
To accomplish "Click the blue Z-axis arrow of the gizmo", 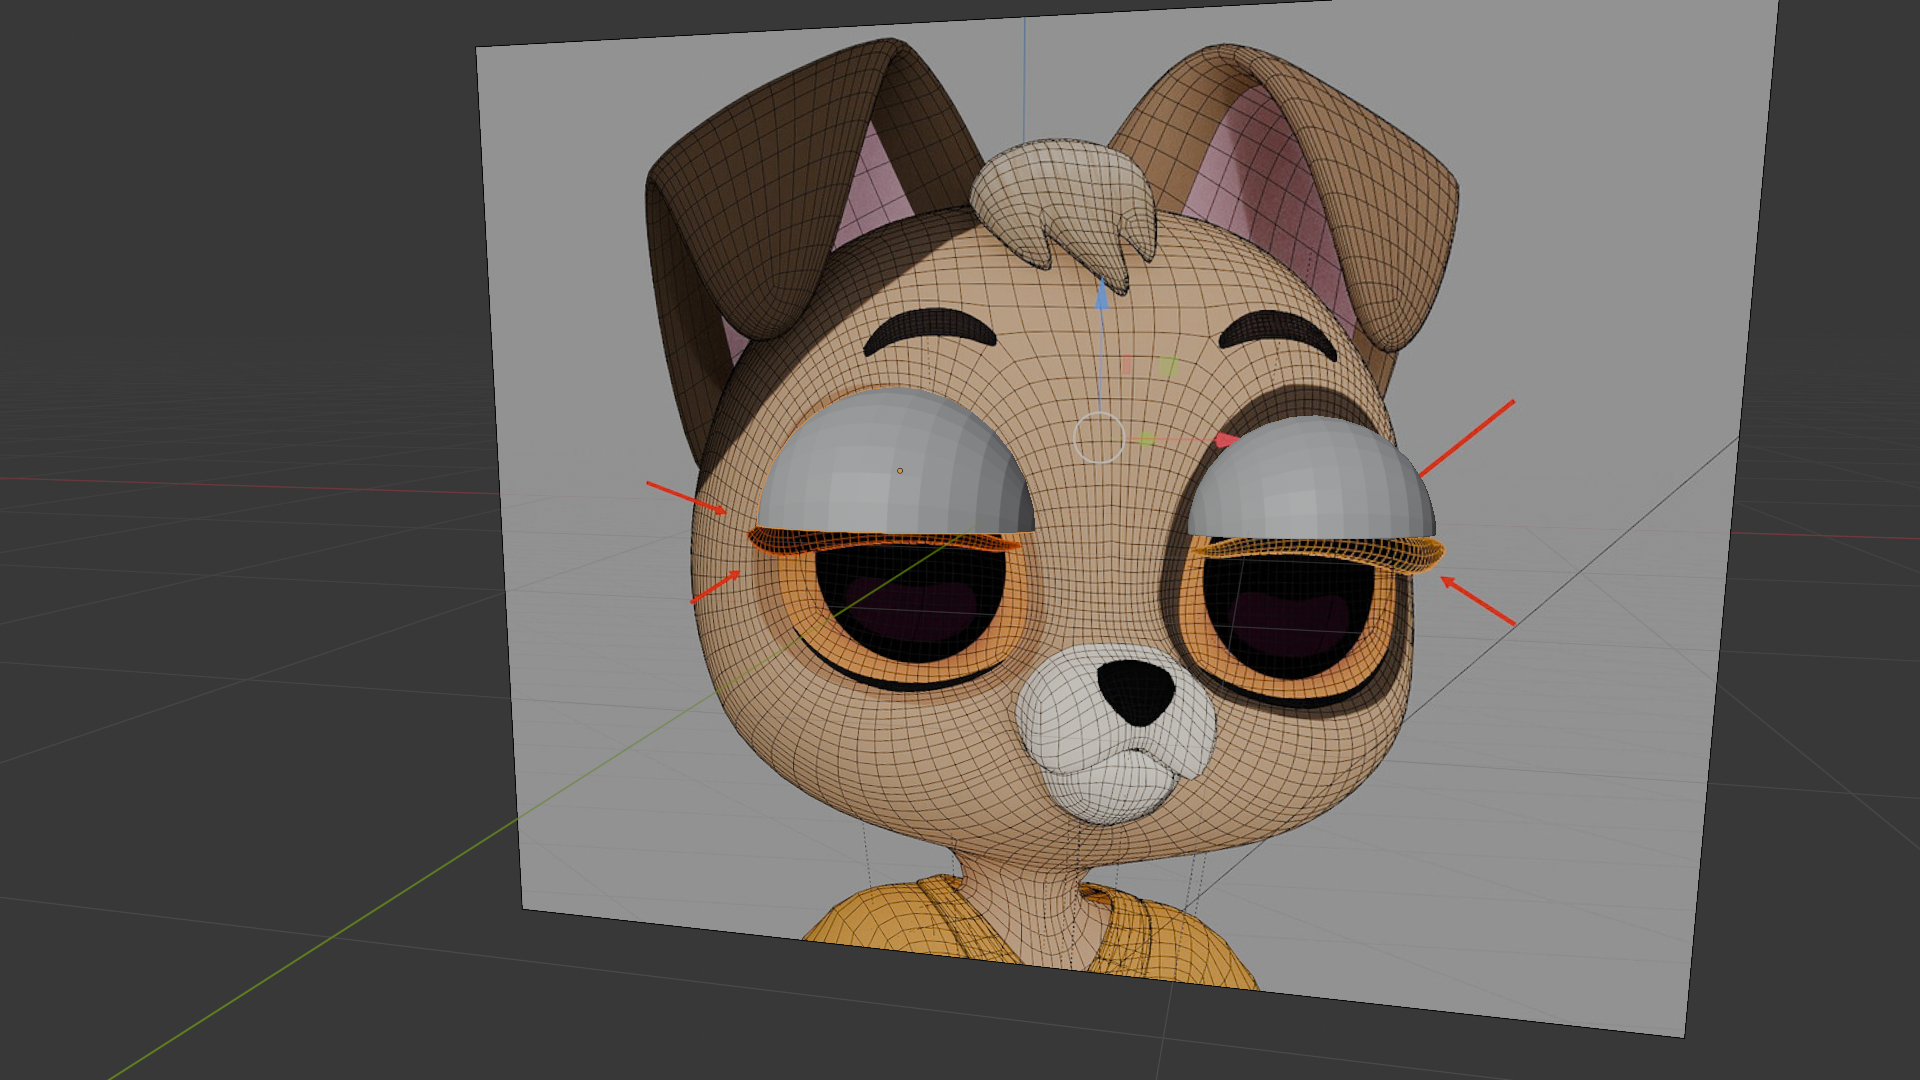I will coord(1102,294).
